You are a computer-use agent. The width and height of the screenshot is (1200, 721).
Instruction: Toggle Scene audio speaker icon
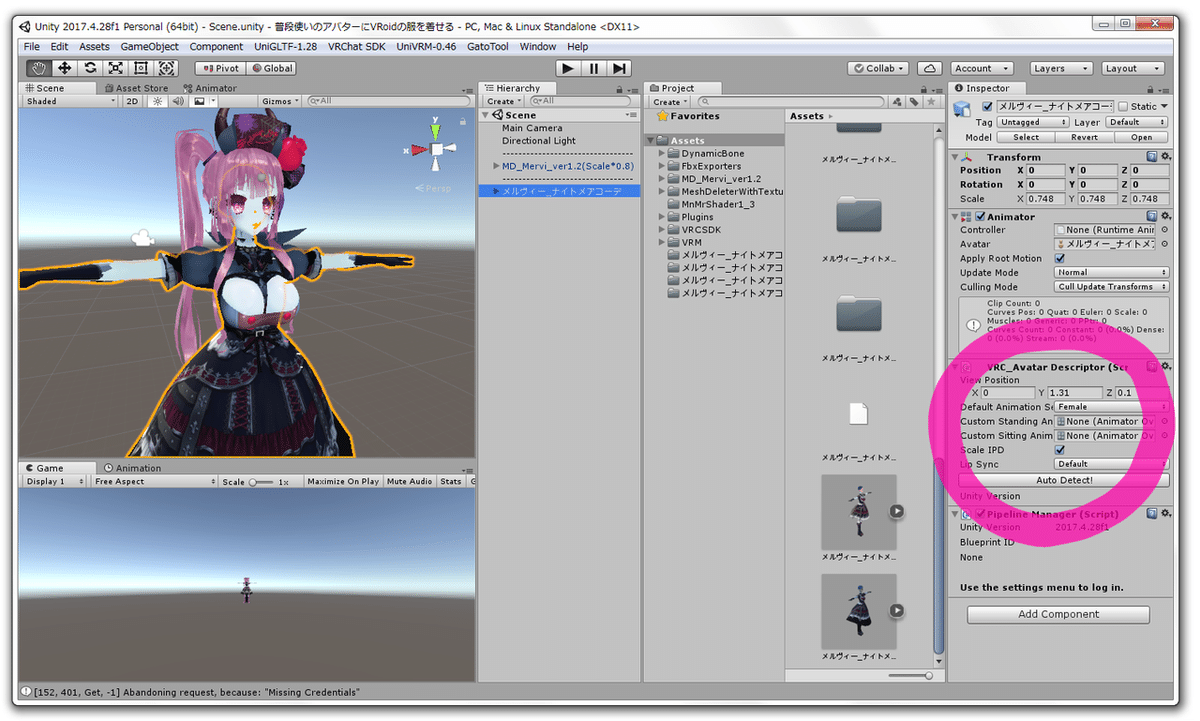178,101
